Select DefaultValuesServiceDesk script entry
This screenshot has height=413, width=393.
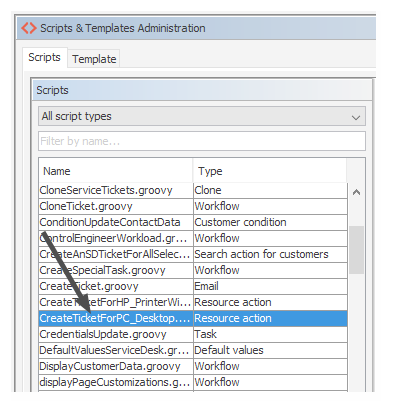(193, 350)
